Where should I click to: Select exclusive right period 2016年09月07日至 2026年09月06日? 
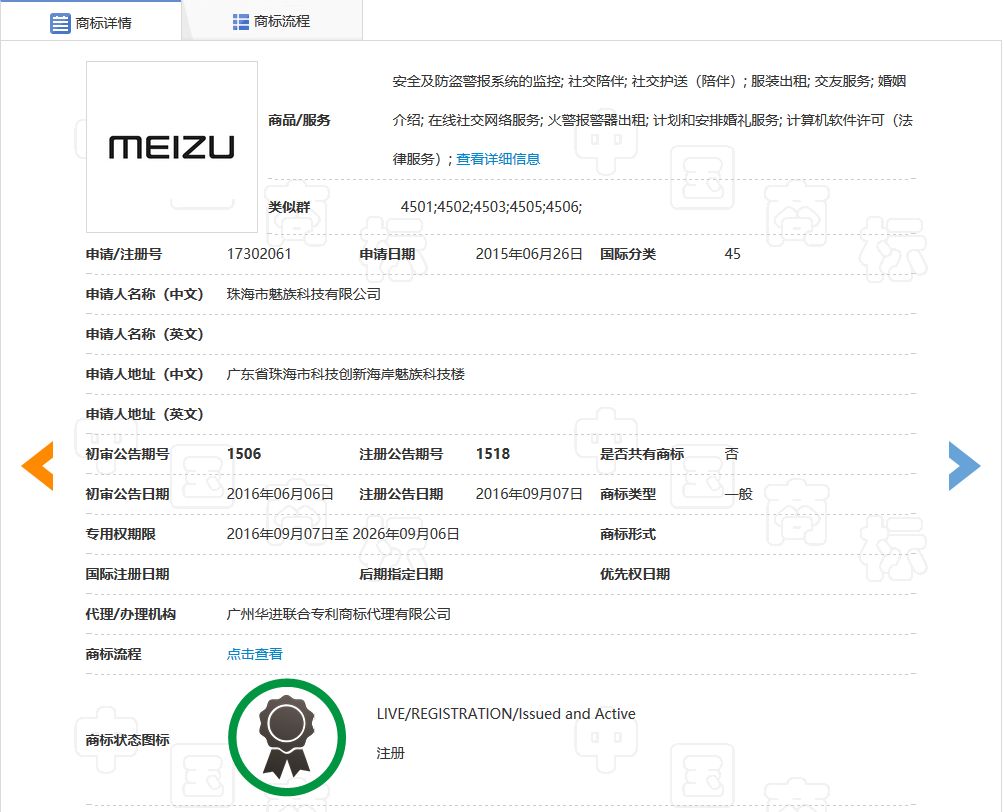click(x=343, y=534)
